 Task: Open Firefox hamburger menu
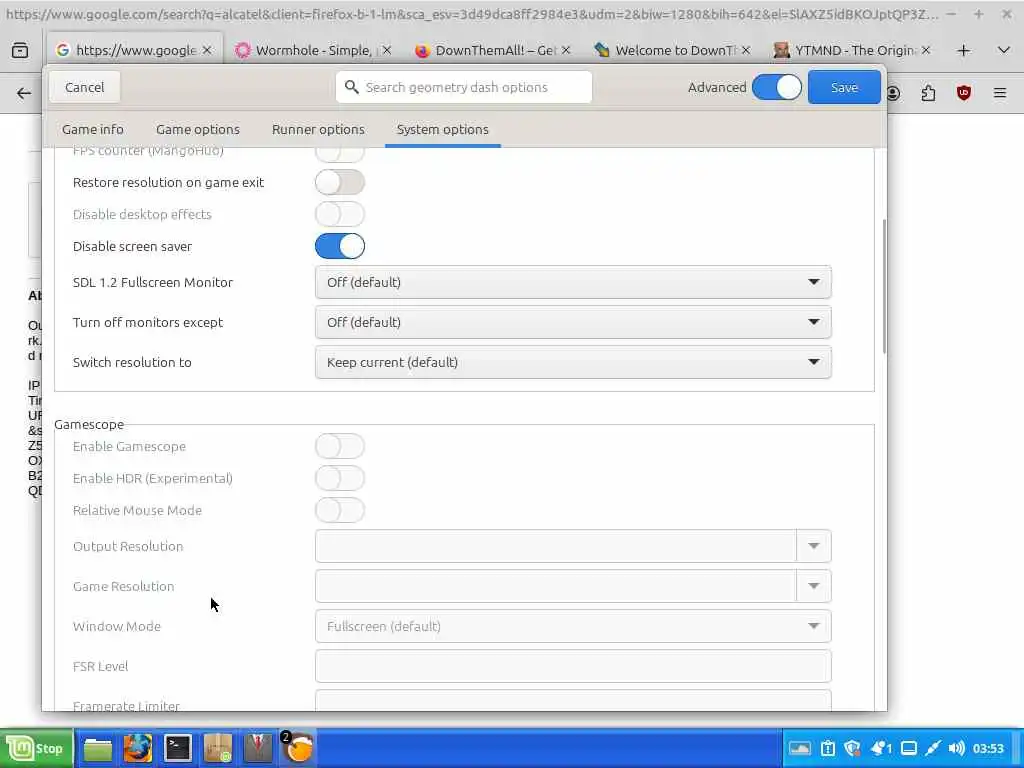point(1000,93)
